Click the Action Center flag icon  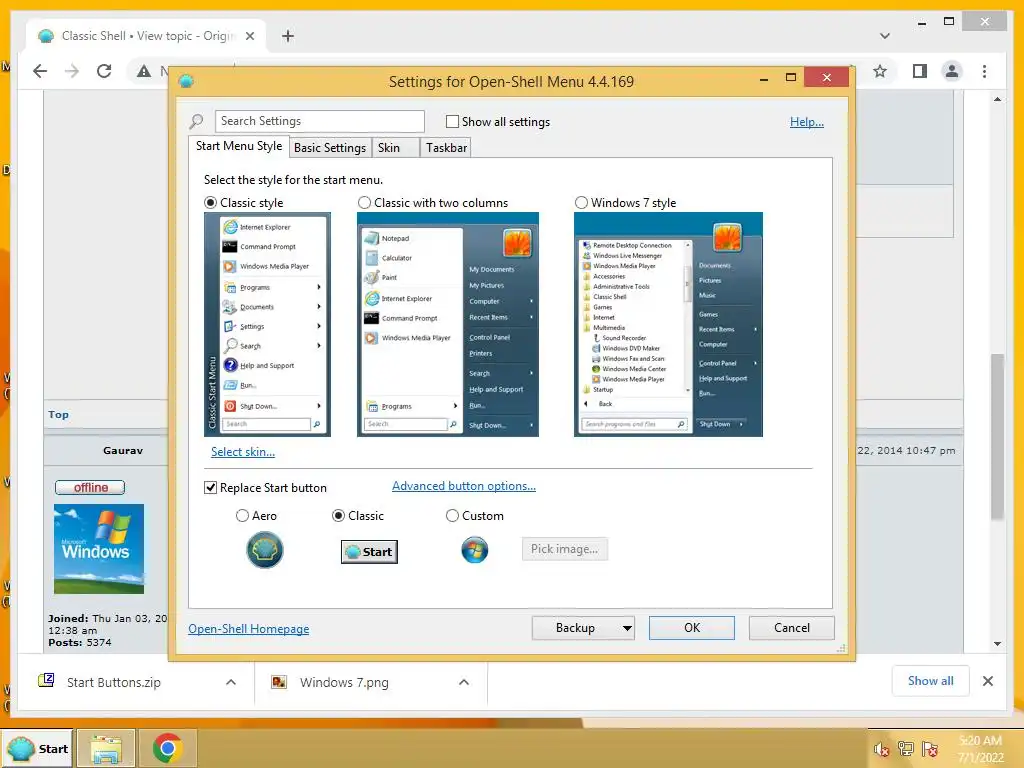pos(930,749)
